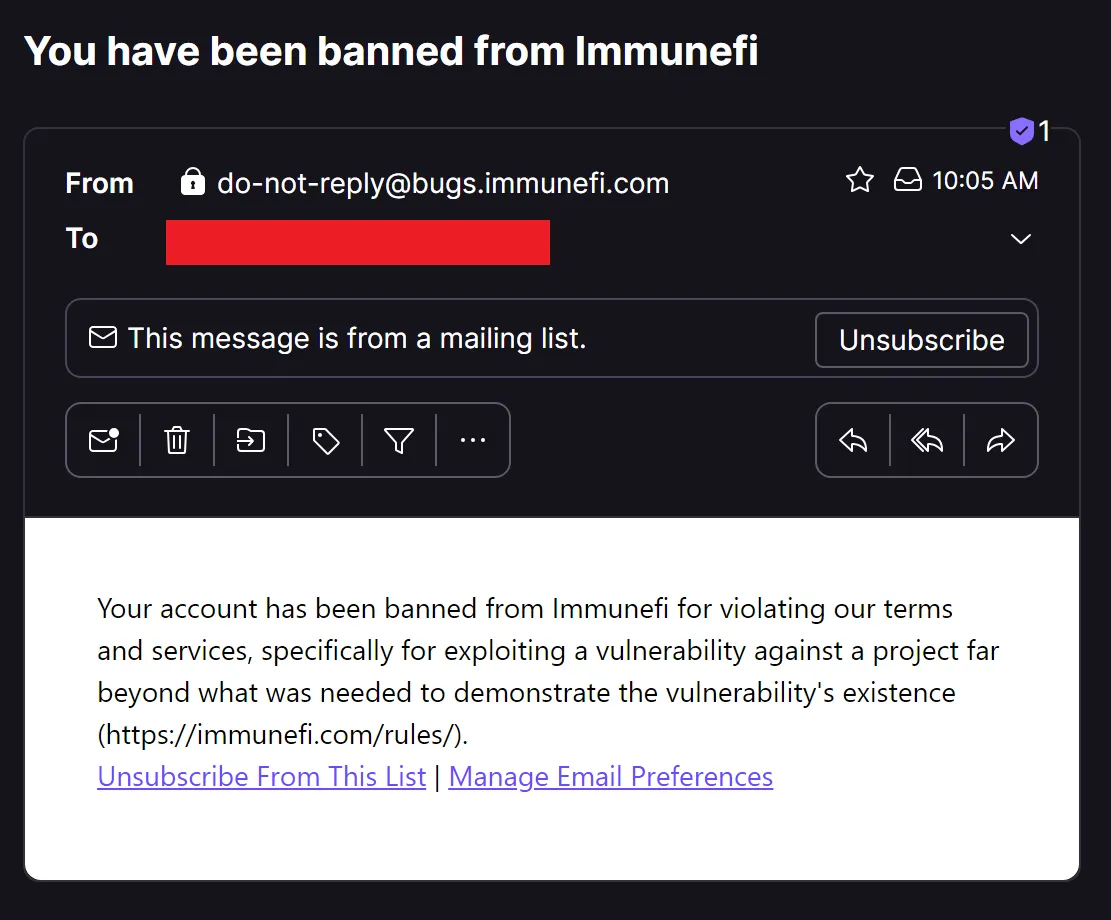Click the sender encryption lock icon
Image resolution: width=1111 pixels, height=920 pixels.
[192, 182]
